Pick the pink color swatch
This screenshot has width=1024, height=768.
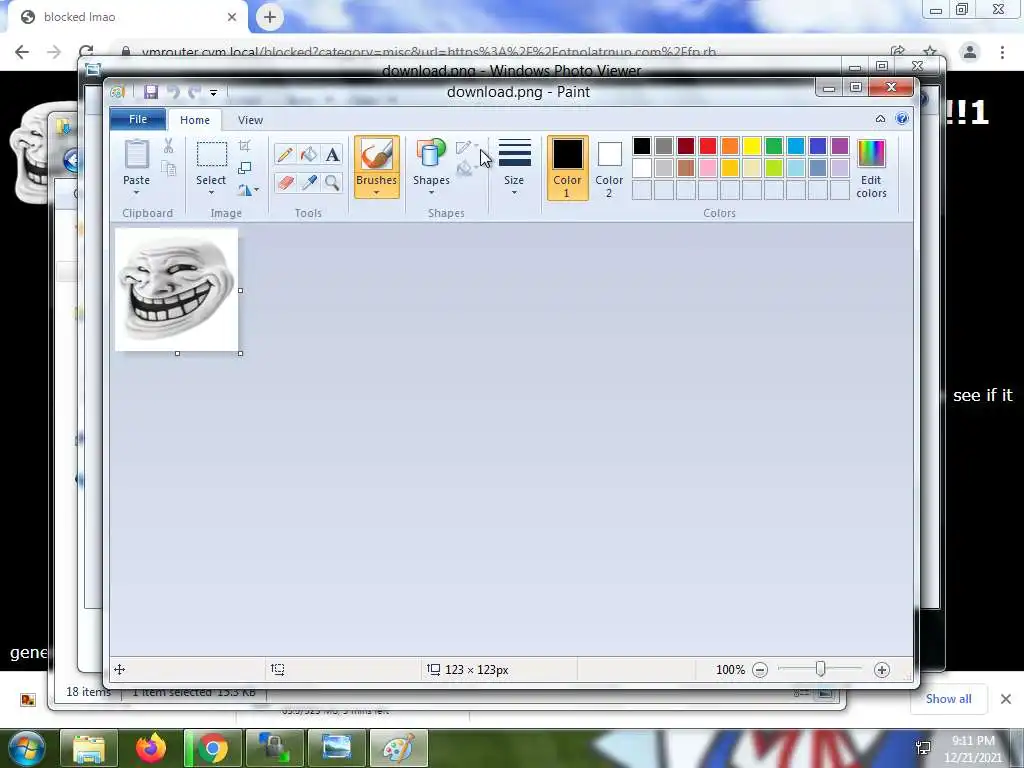pyautogui.click(x=707, y=168)
